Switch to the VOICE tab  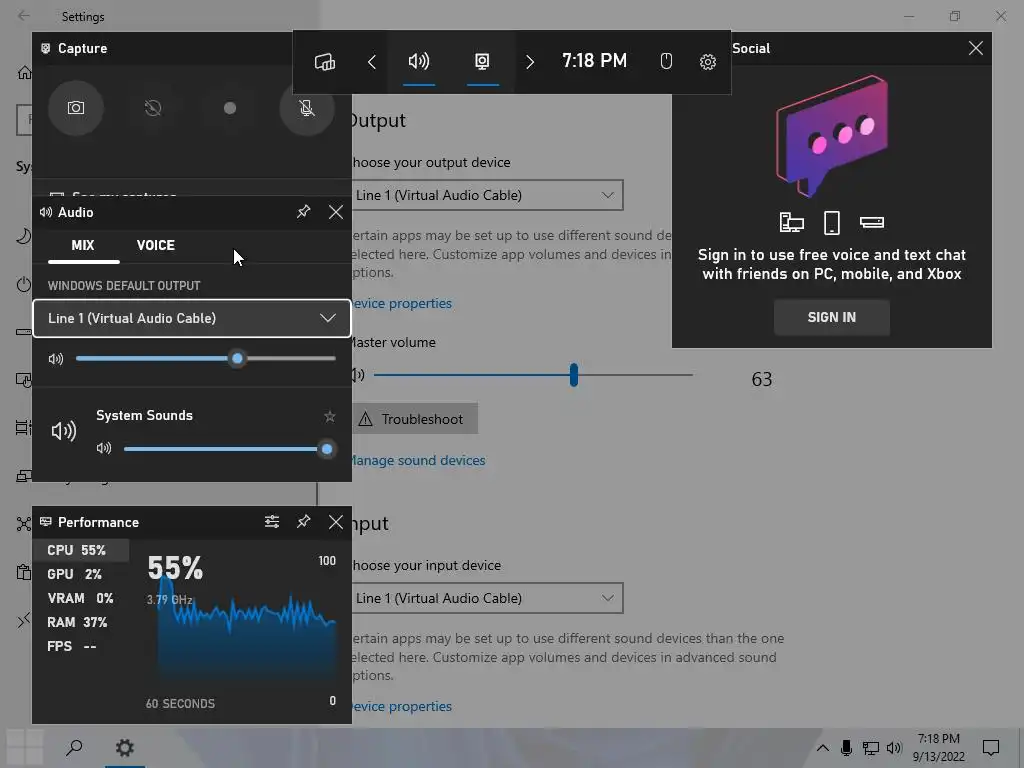155,246
